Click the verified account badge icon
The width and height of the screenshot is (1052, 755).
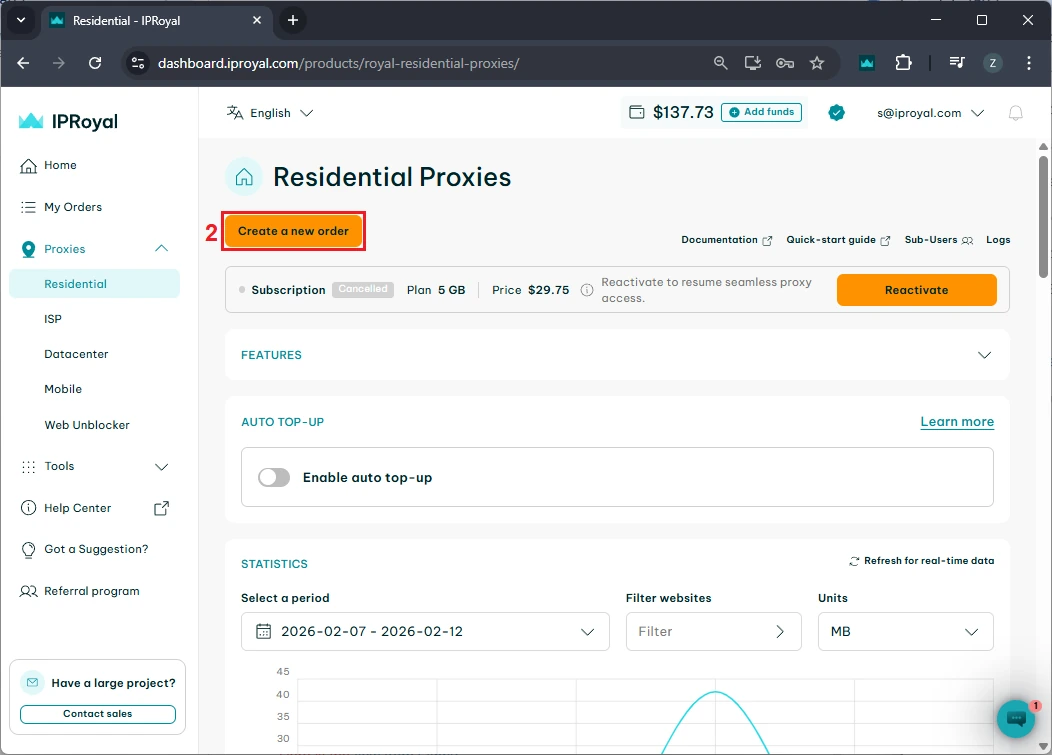[837, 113]
